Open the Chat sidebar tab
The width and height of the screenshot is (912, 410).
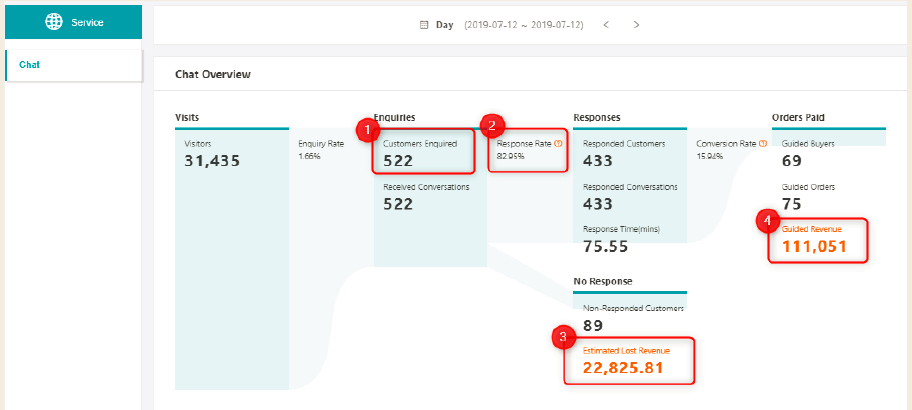tap(74, 65)
